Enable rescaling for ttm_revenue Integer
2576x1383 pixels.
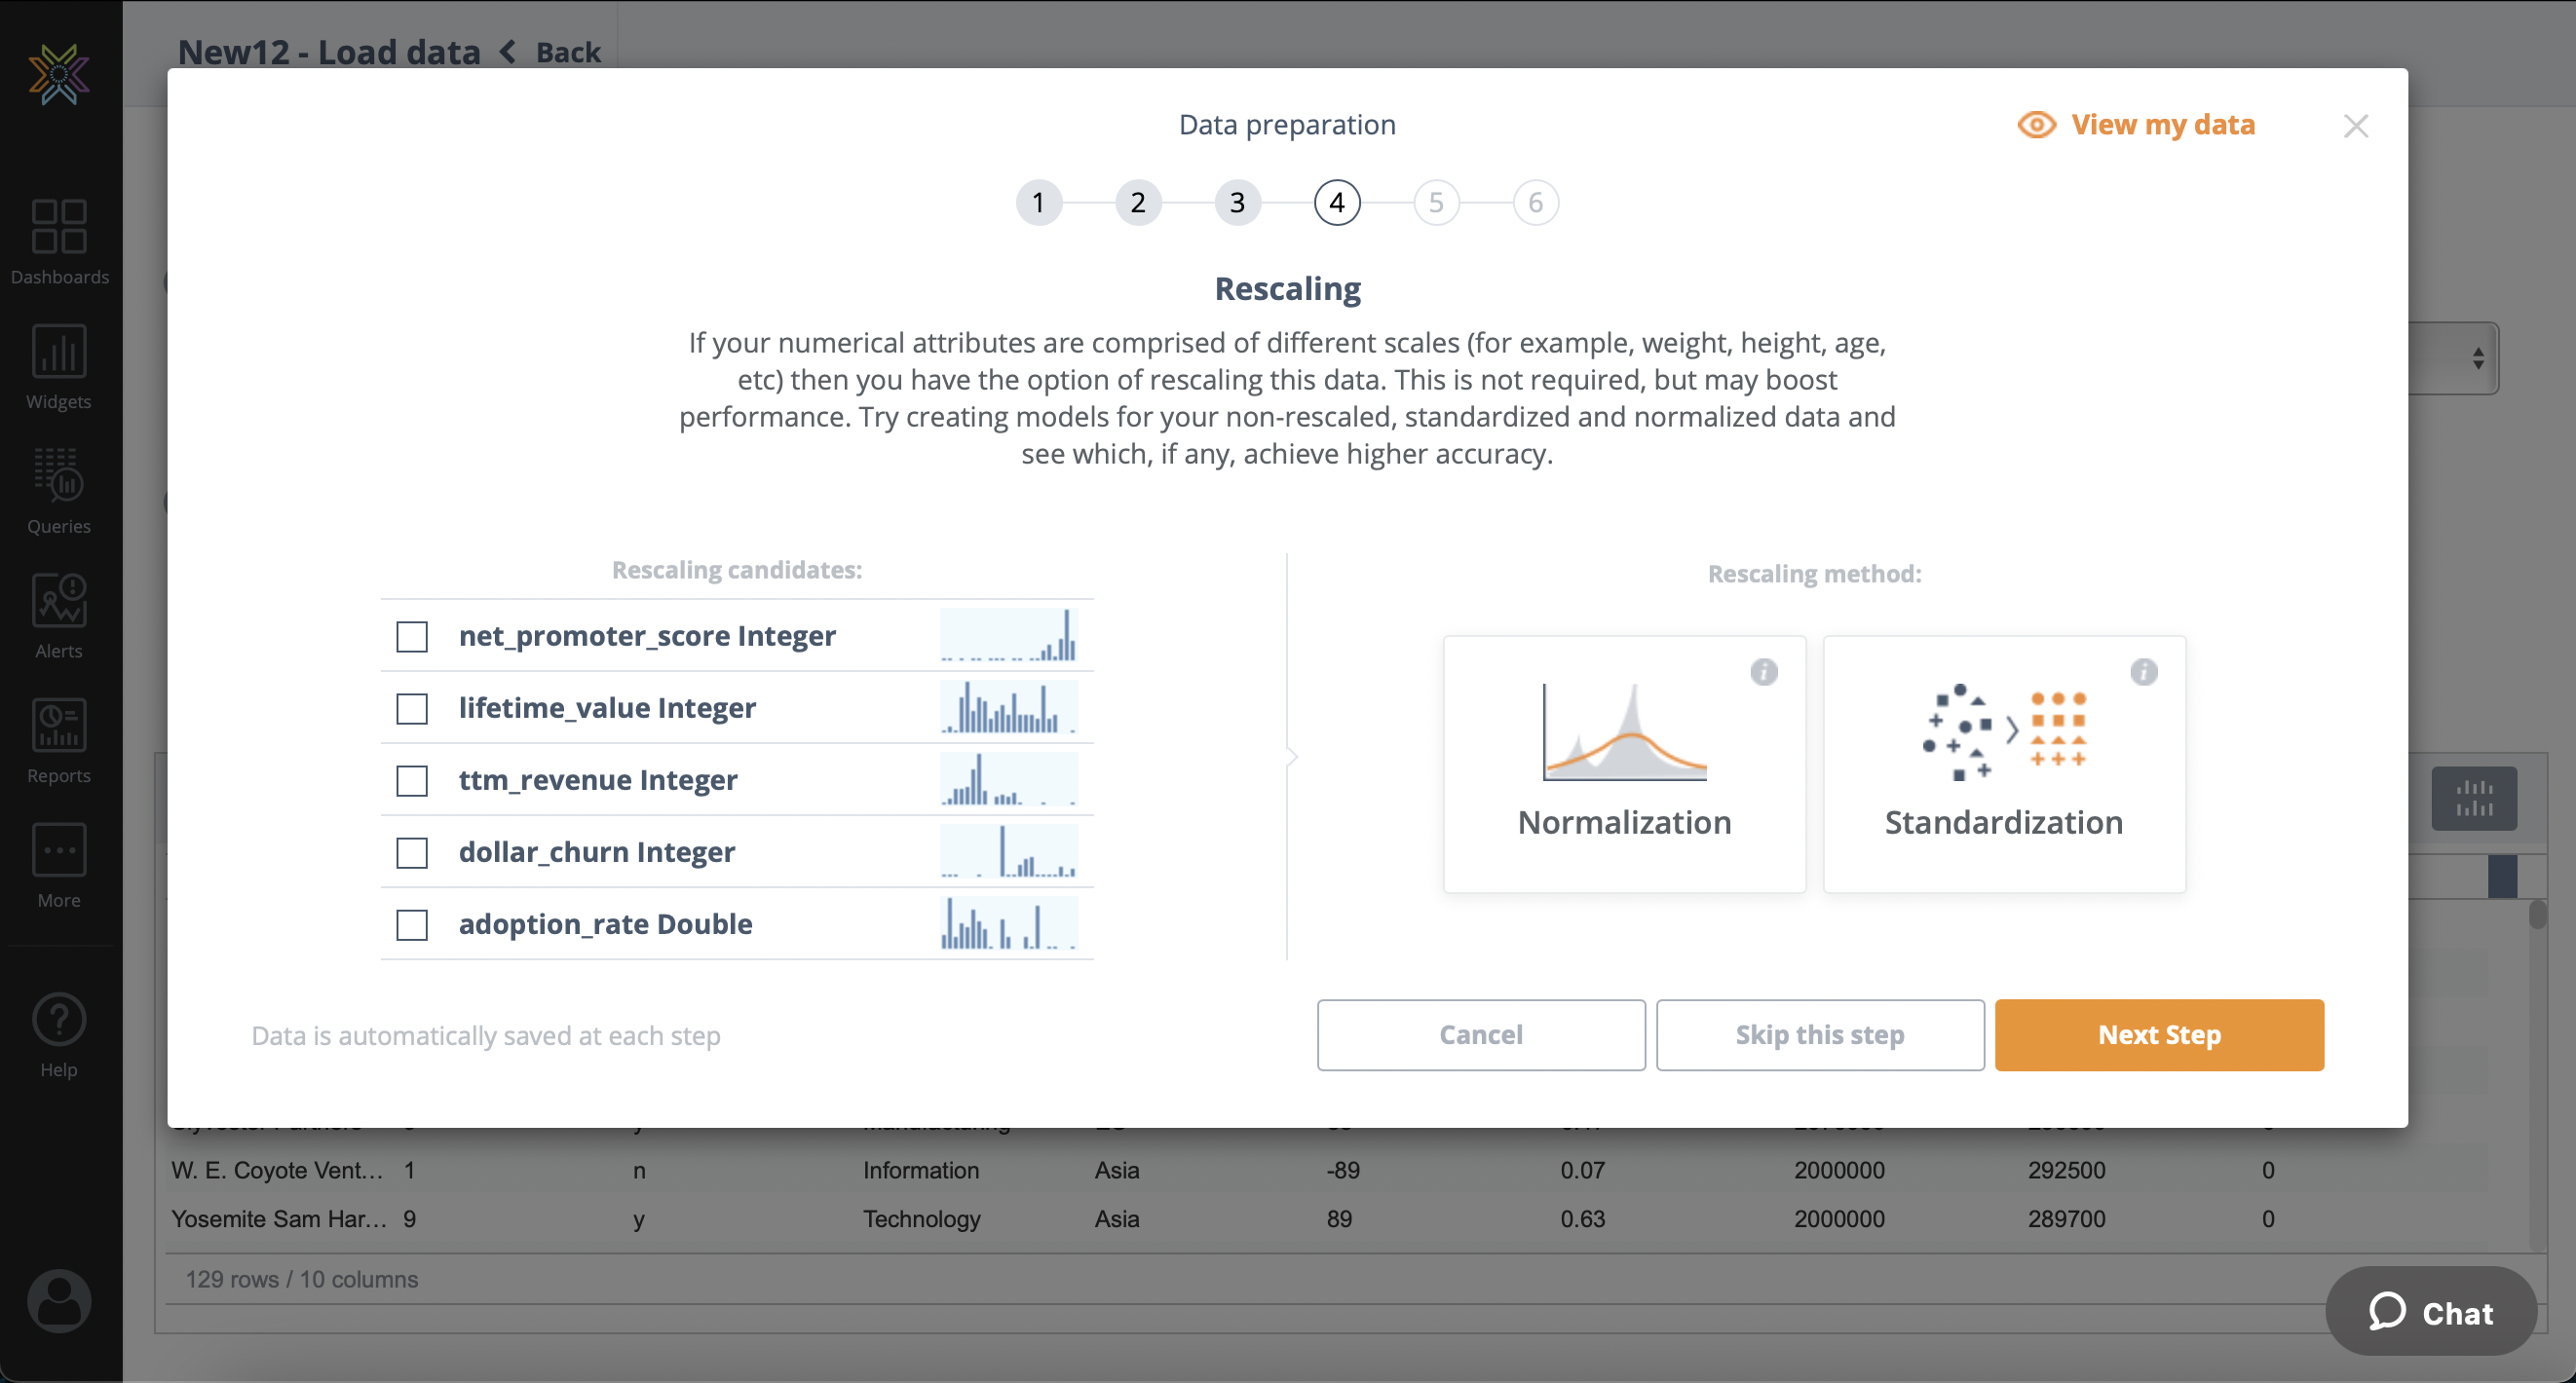(x=411, y=781)
